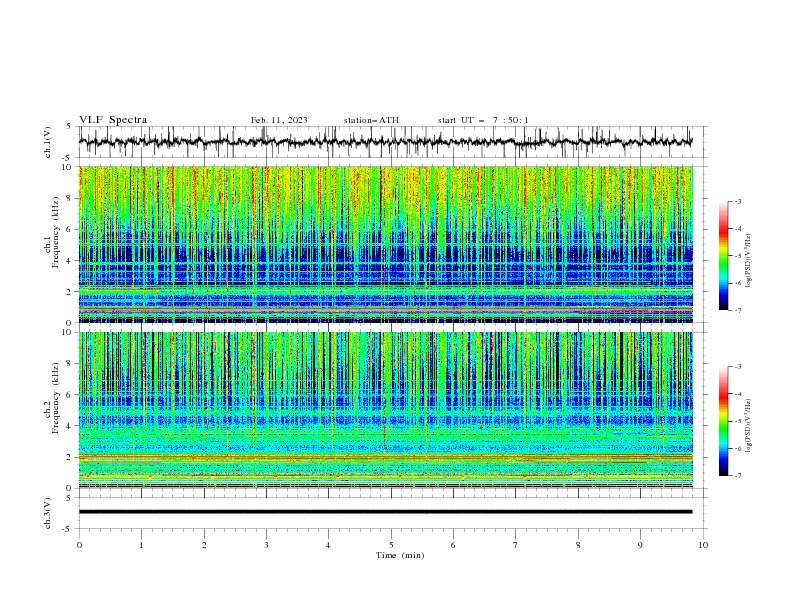The image size is (792, 612).
Task: Click the "VLF Spectra" plot title
Action: click(113, 120)
